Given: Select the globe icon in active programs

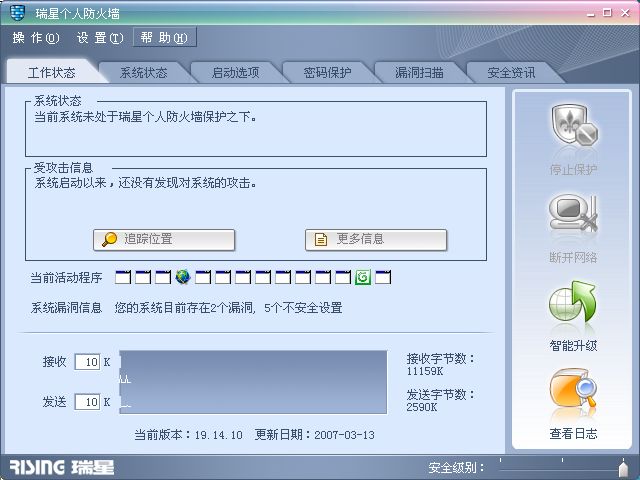Looking at the screenshot, I should pos(182,277).
